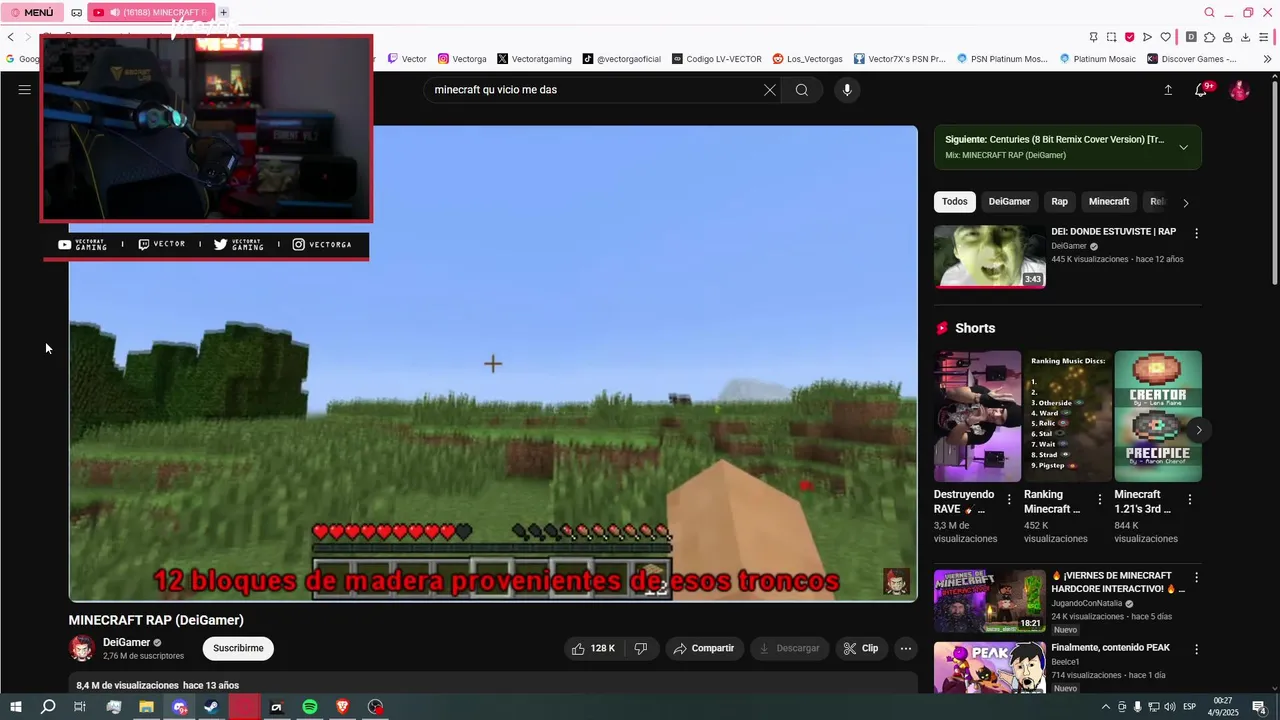Go back with the browser back arrow

click(x=11, y=37)
